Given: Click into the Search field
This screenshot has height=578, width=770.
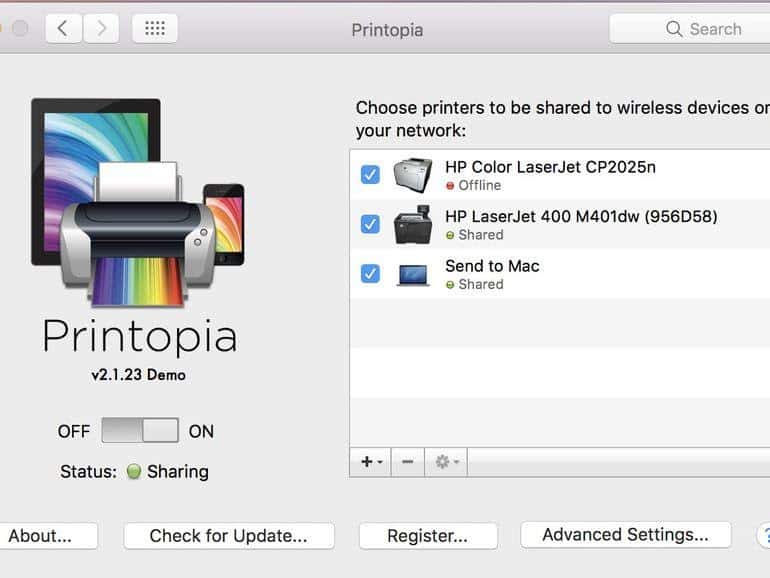Looking at the screenshot, I should pos(689,28).
